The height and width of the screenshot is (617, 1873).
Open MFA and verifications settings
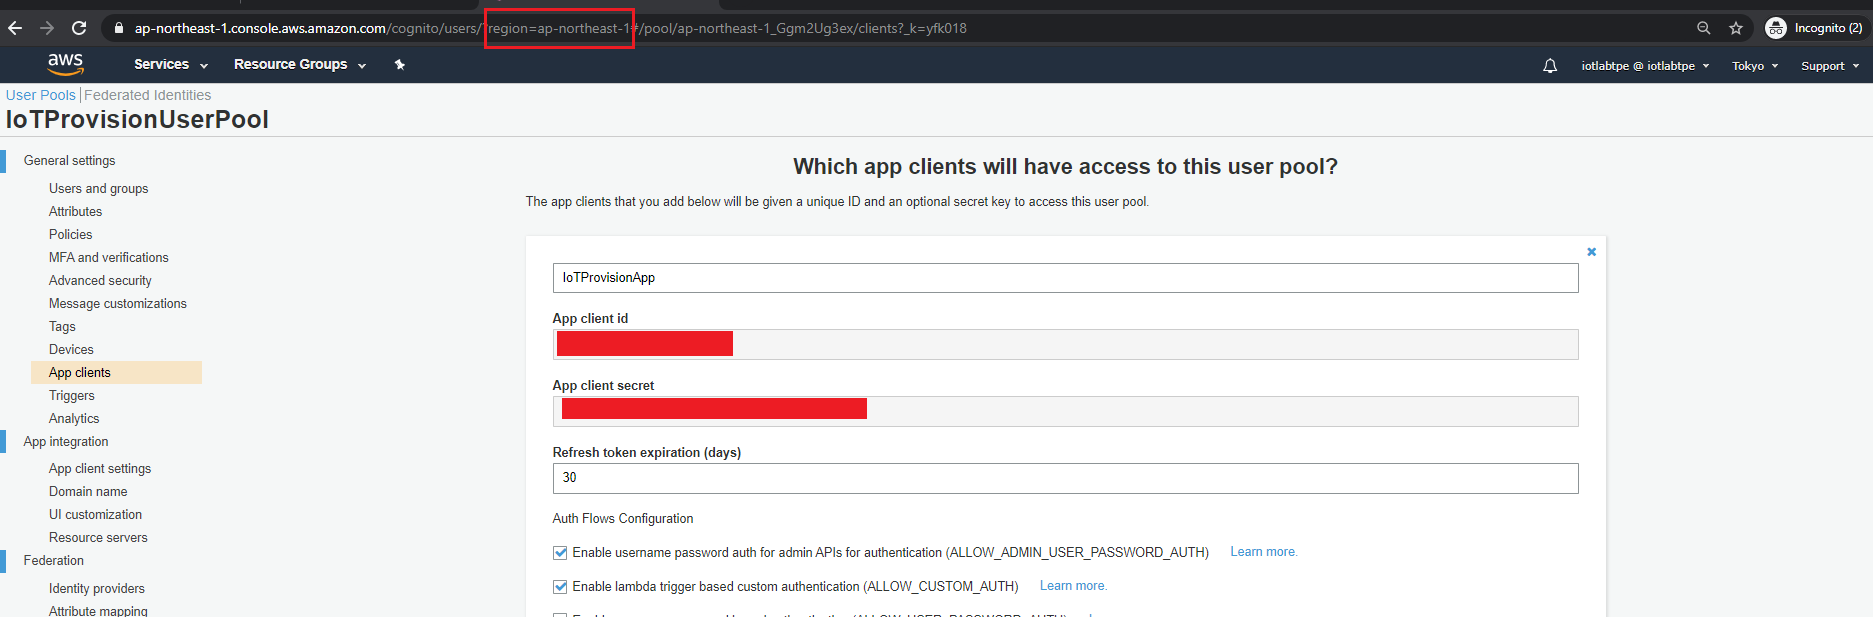click(109, 258)
